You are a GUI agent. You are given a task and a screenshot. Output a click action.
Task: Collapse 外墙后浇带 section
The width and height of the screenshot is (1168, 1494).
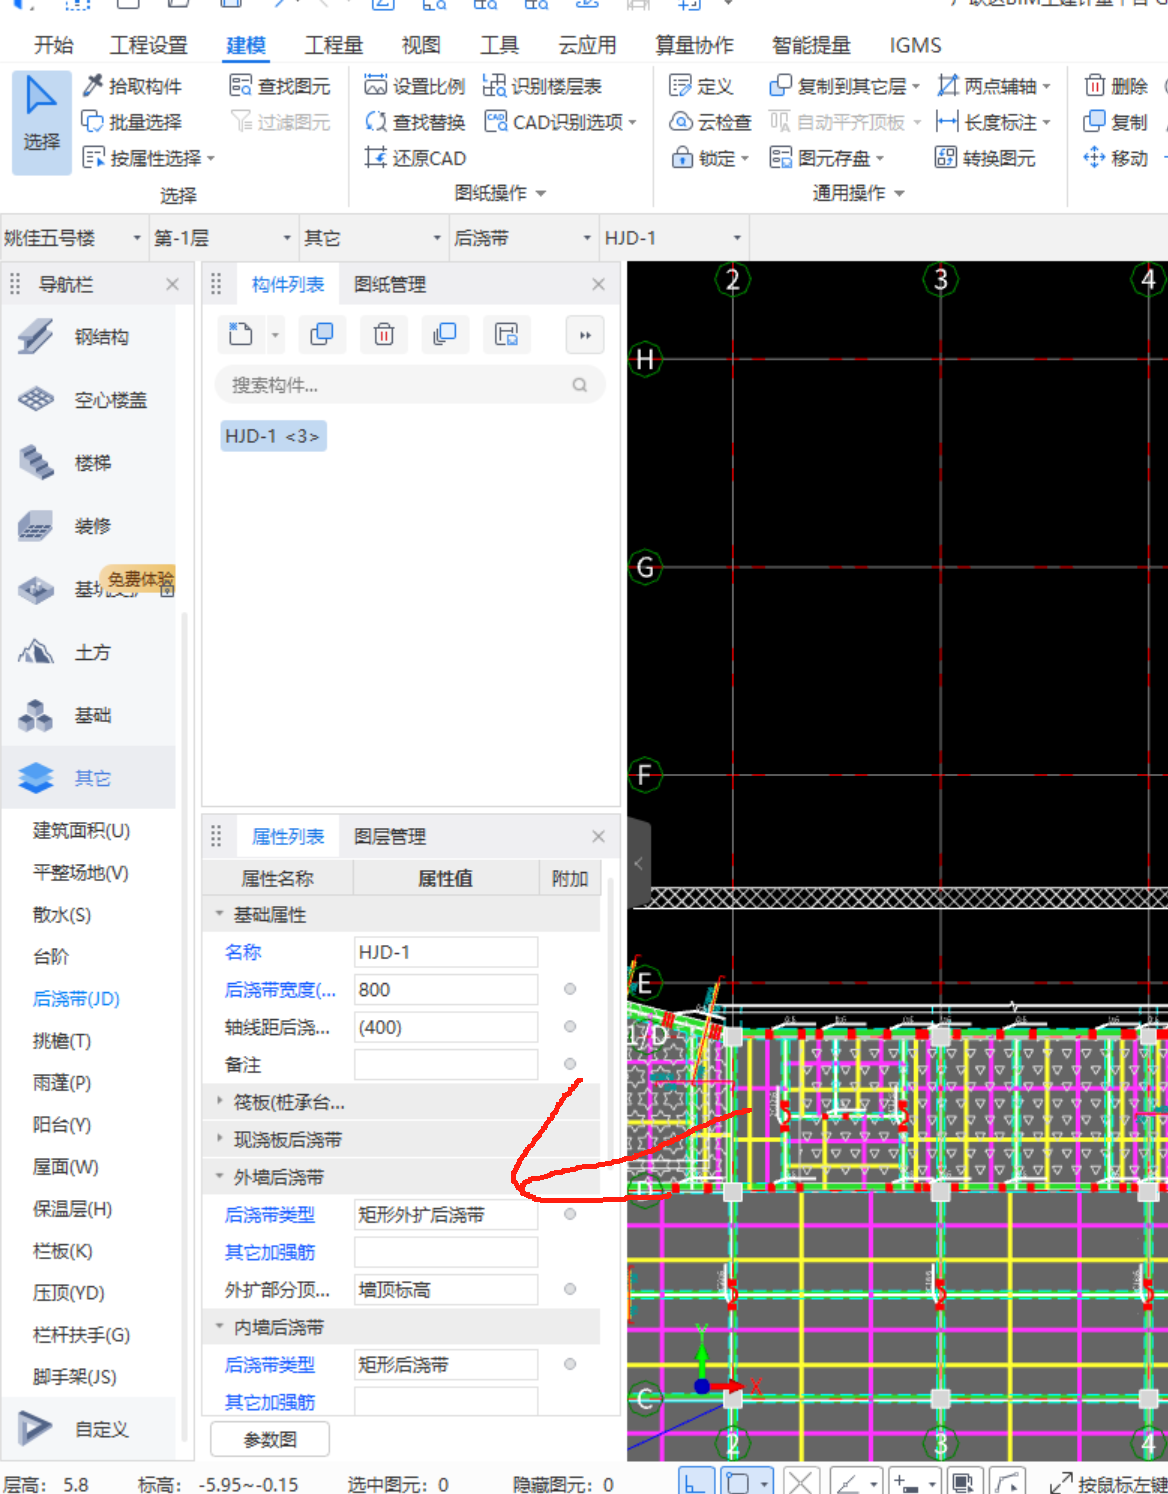[219, 1177]
